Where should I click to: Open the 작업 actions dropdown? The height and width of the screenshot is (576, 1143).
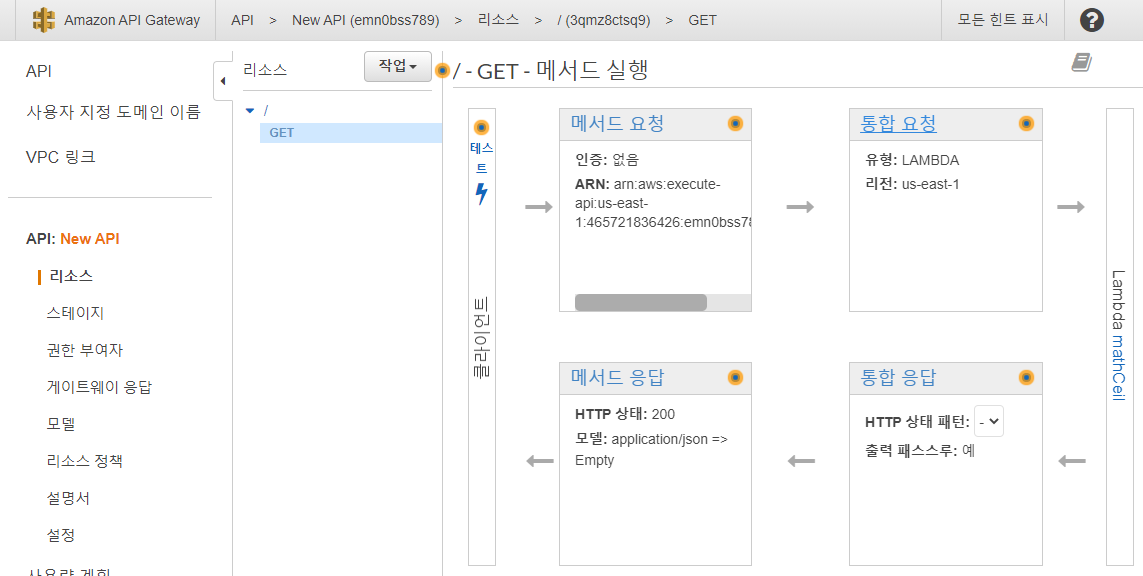(397, 66)
